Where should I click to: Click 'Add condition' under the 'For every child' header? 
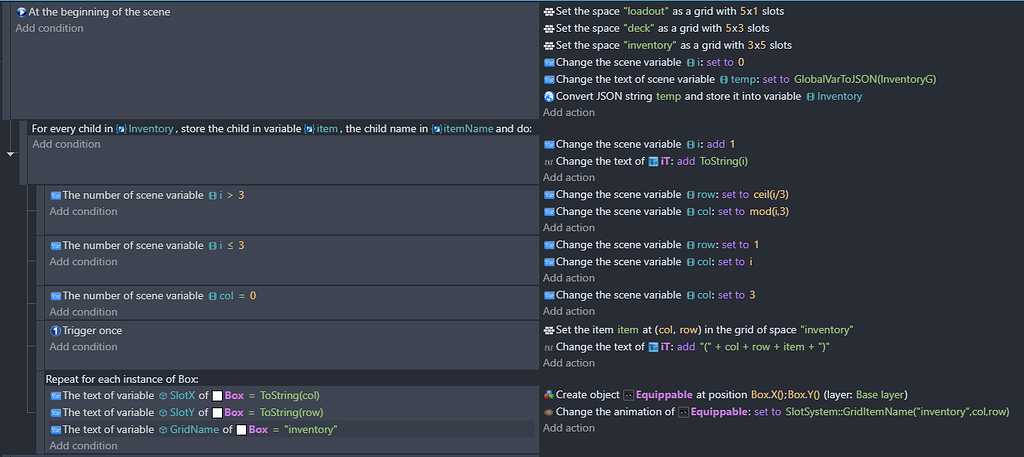tap(67, 144)
